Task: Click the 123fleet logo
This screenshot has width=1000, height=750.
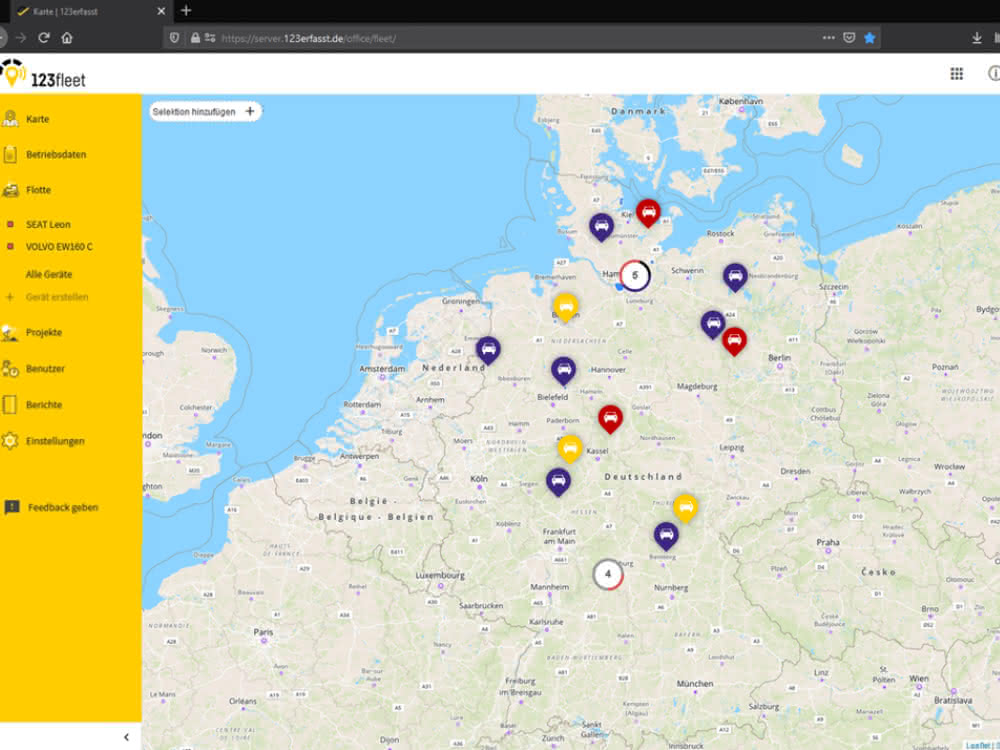Action: coord(43,74)
